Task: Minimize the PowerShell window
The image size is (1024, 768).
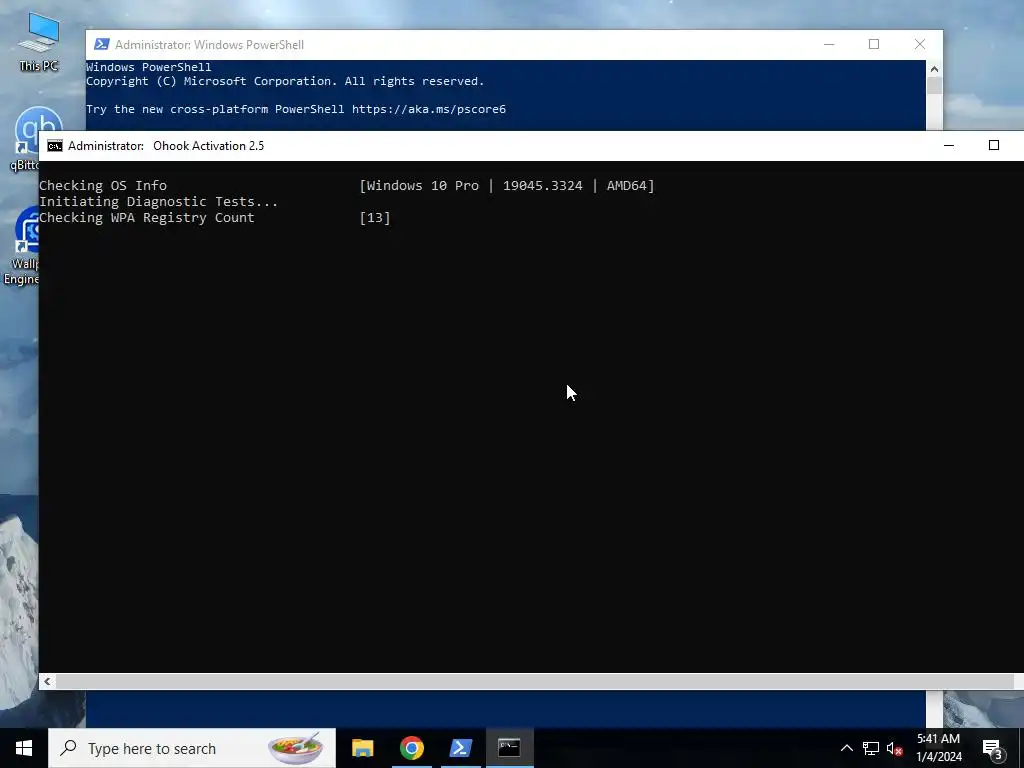Action: (x=829, y=44)
